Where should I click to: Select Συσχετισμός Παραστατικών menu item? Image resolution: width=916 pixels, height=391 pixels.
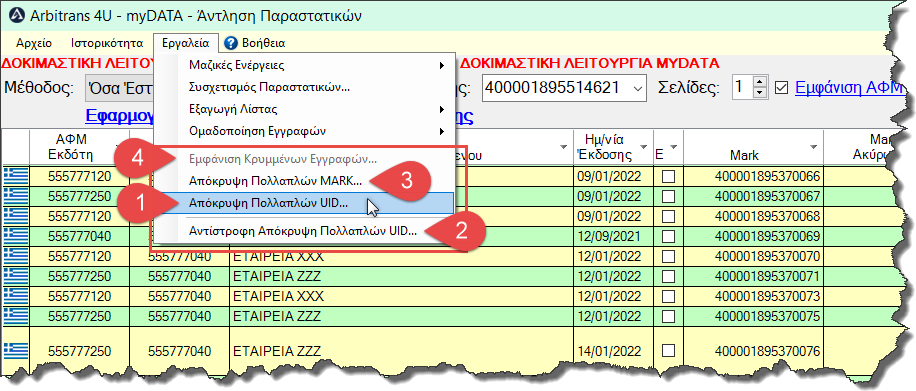[x=270, y=87]
